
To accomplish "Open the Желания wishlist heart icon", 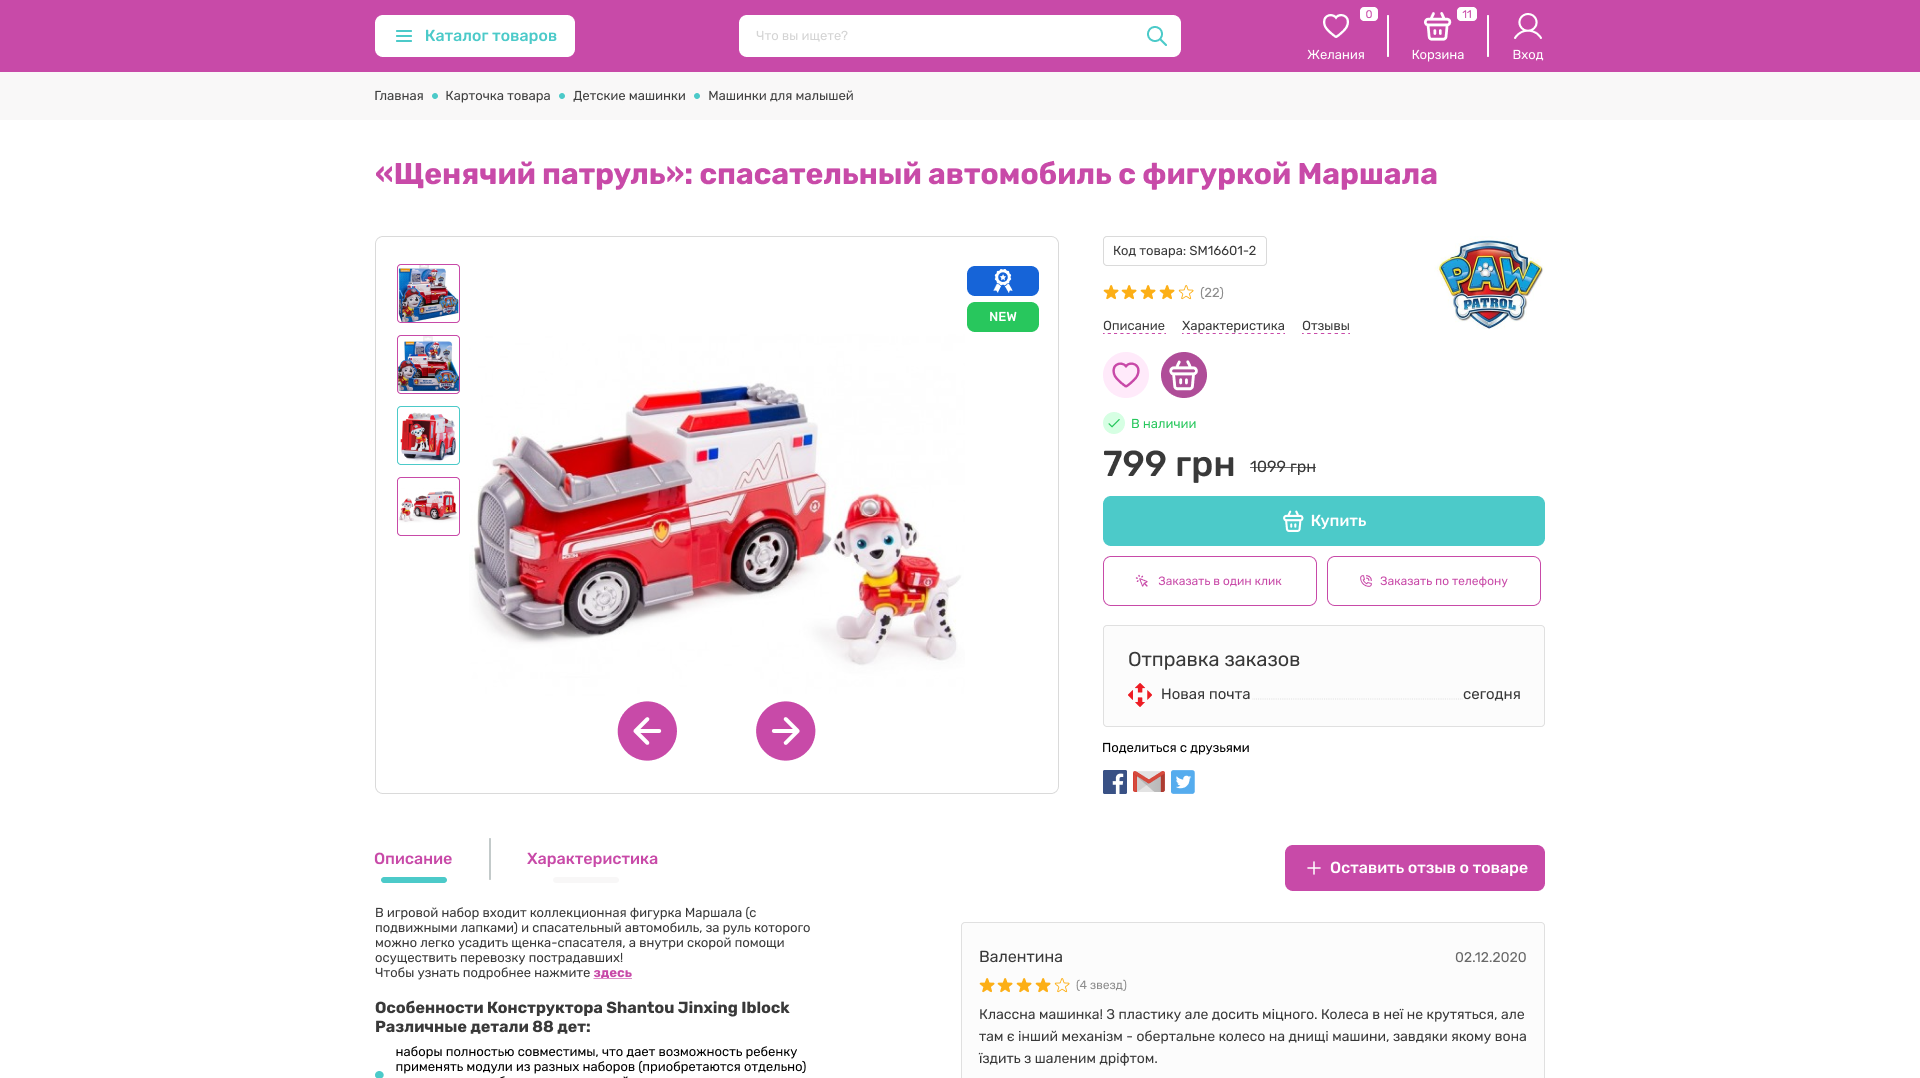I will (1336, 26).
